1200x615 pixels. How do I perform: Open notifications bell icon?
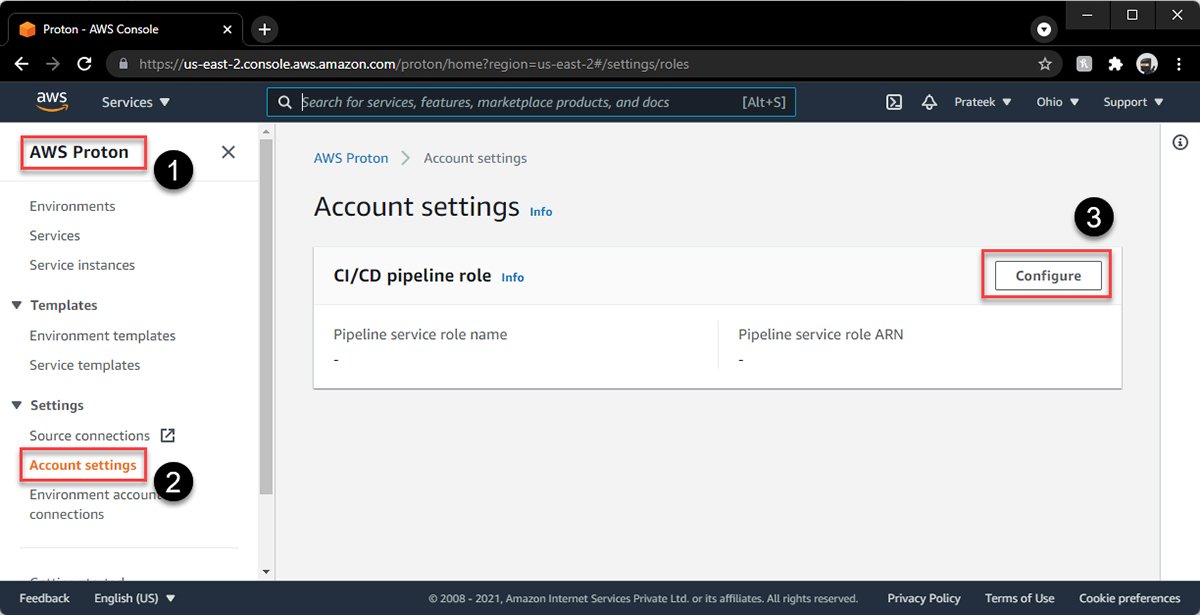929,102
